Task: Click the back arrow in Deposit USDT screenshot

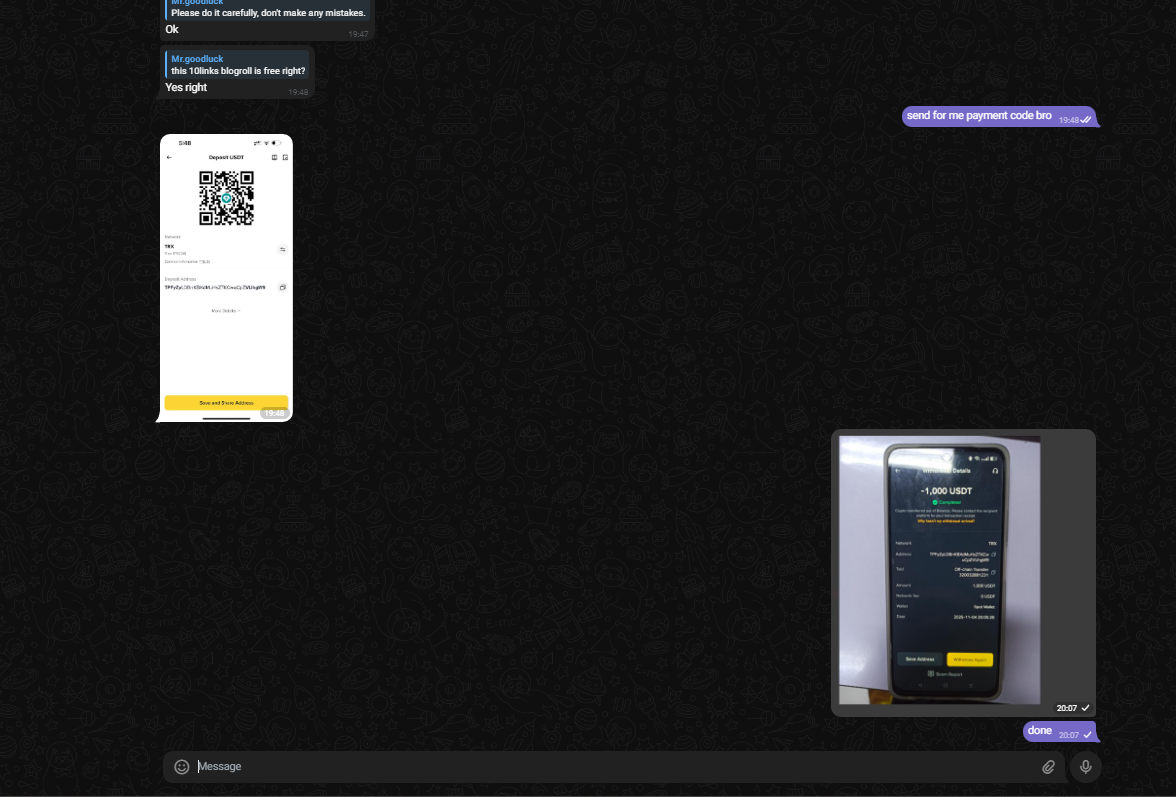Action: click(169, 157)
